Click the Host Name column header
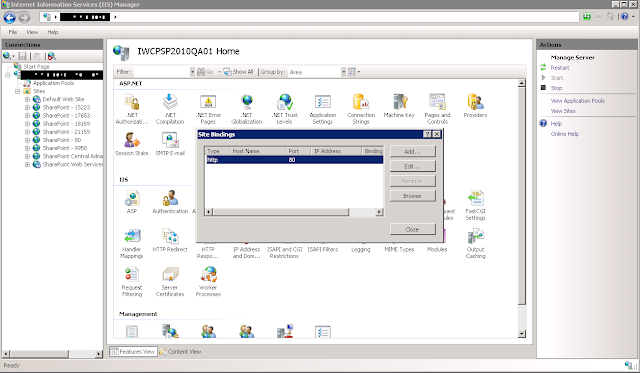640x373 pixels. pyautogui.click(x=257, y=151)
